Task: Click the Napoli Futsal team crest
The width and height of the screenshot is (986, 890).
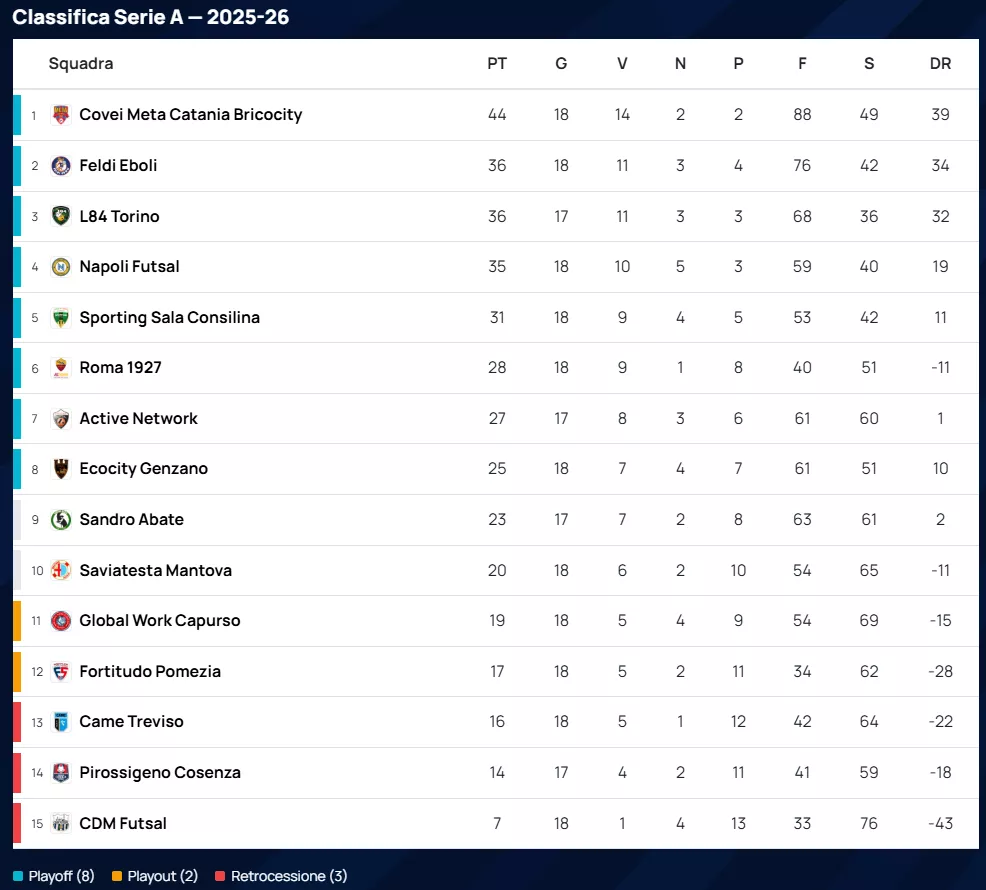Action: 61,267
